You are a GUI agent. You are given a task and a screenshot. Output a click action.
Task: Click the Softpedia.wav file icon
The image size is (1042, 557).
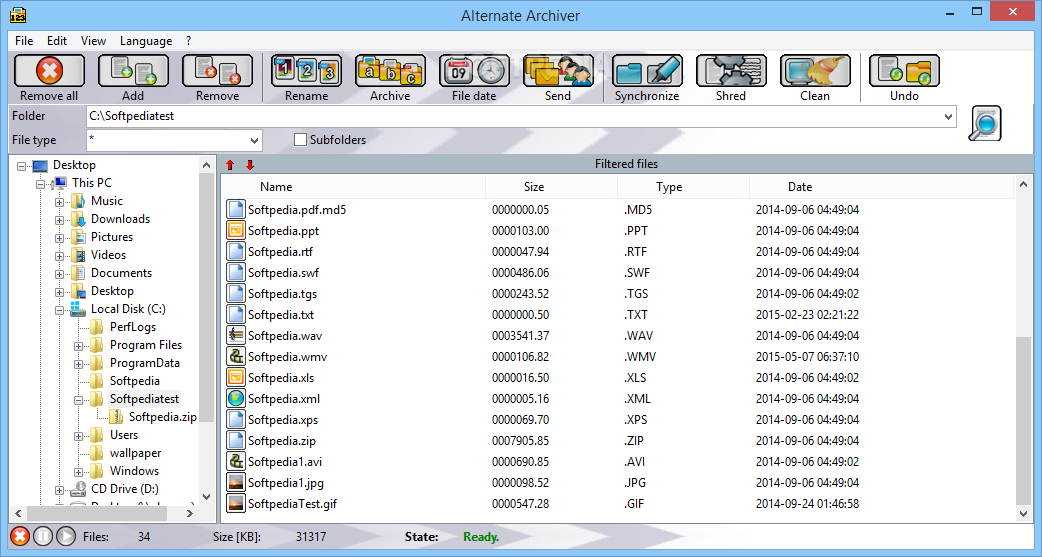pos(236,336)
